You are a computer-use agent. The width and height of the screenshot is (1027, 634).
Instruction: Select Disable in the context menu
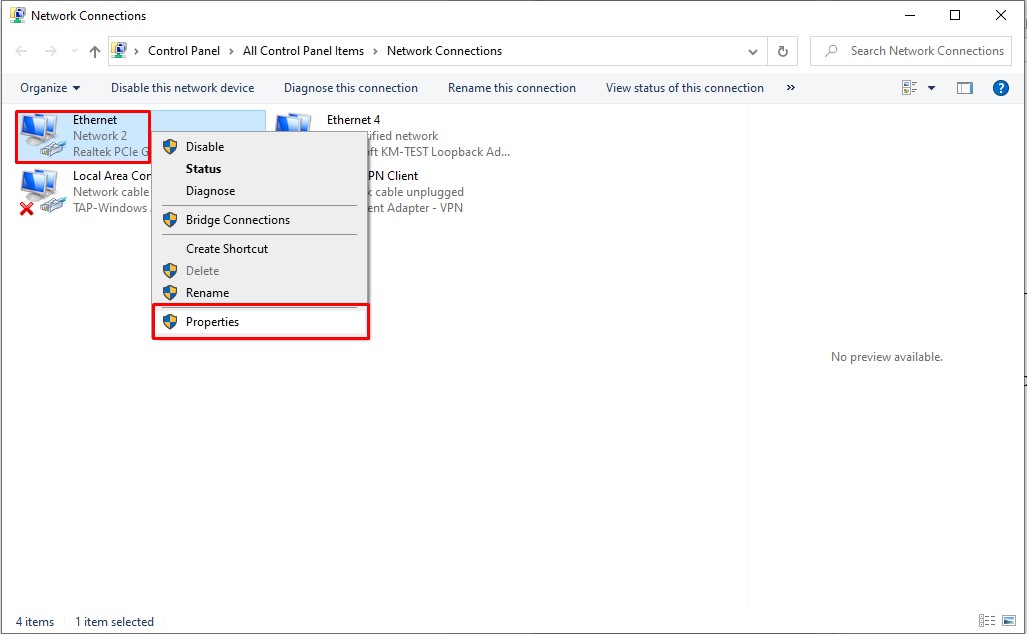[x=205, y=147]
